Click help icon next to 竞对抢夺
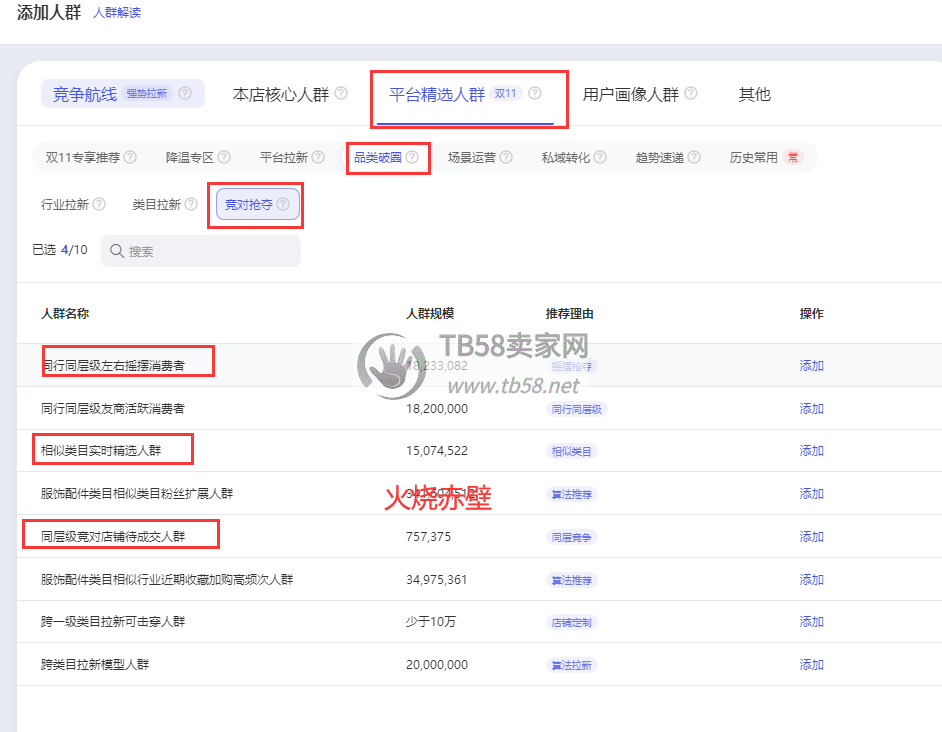Image resolution: width=942 pixels, height=732 pixels. coord(283,205)
